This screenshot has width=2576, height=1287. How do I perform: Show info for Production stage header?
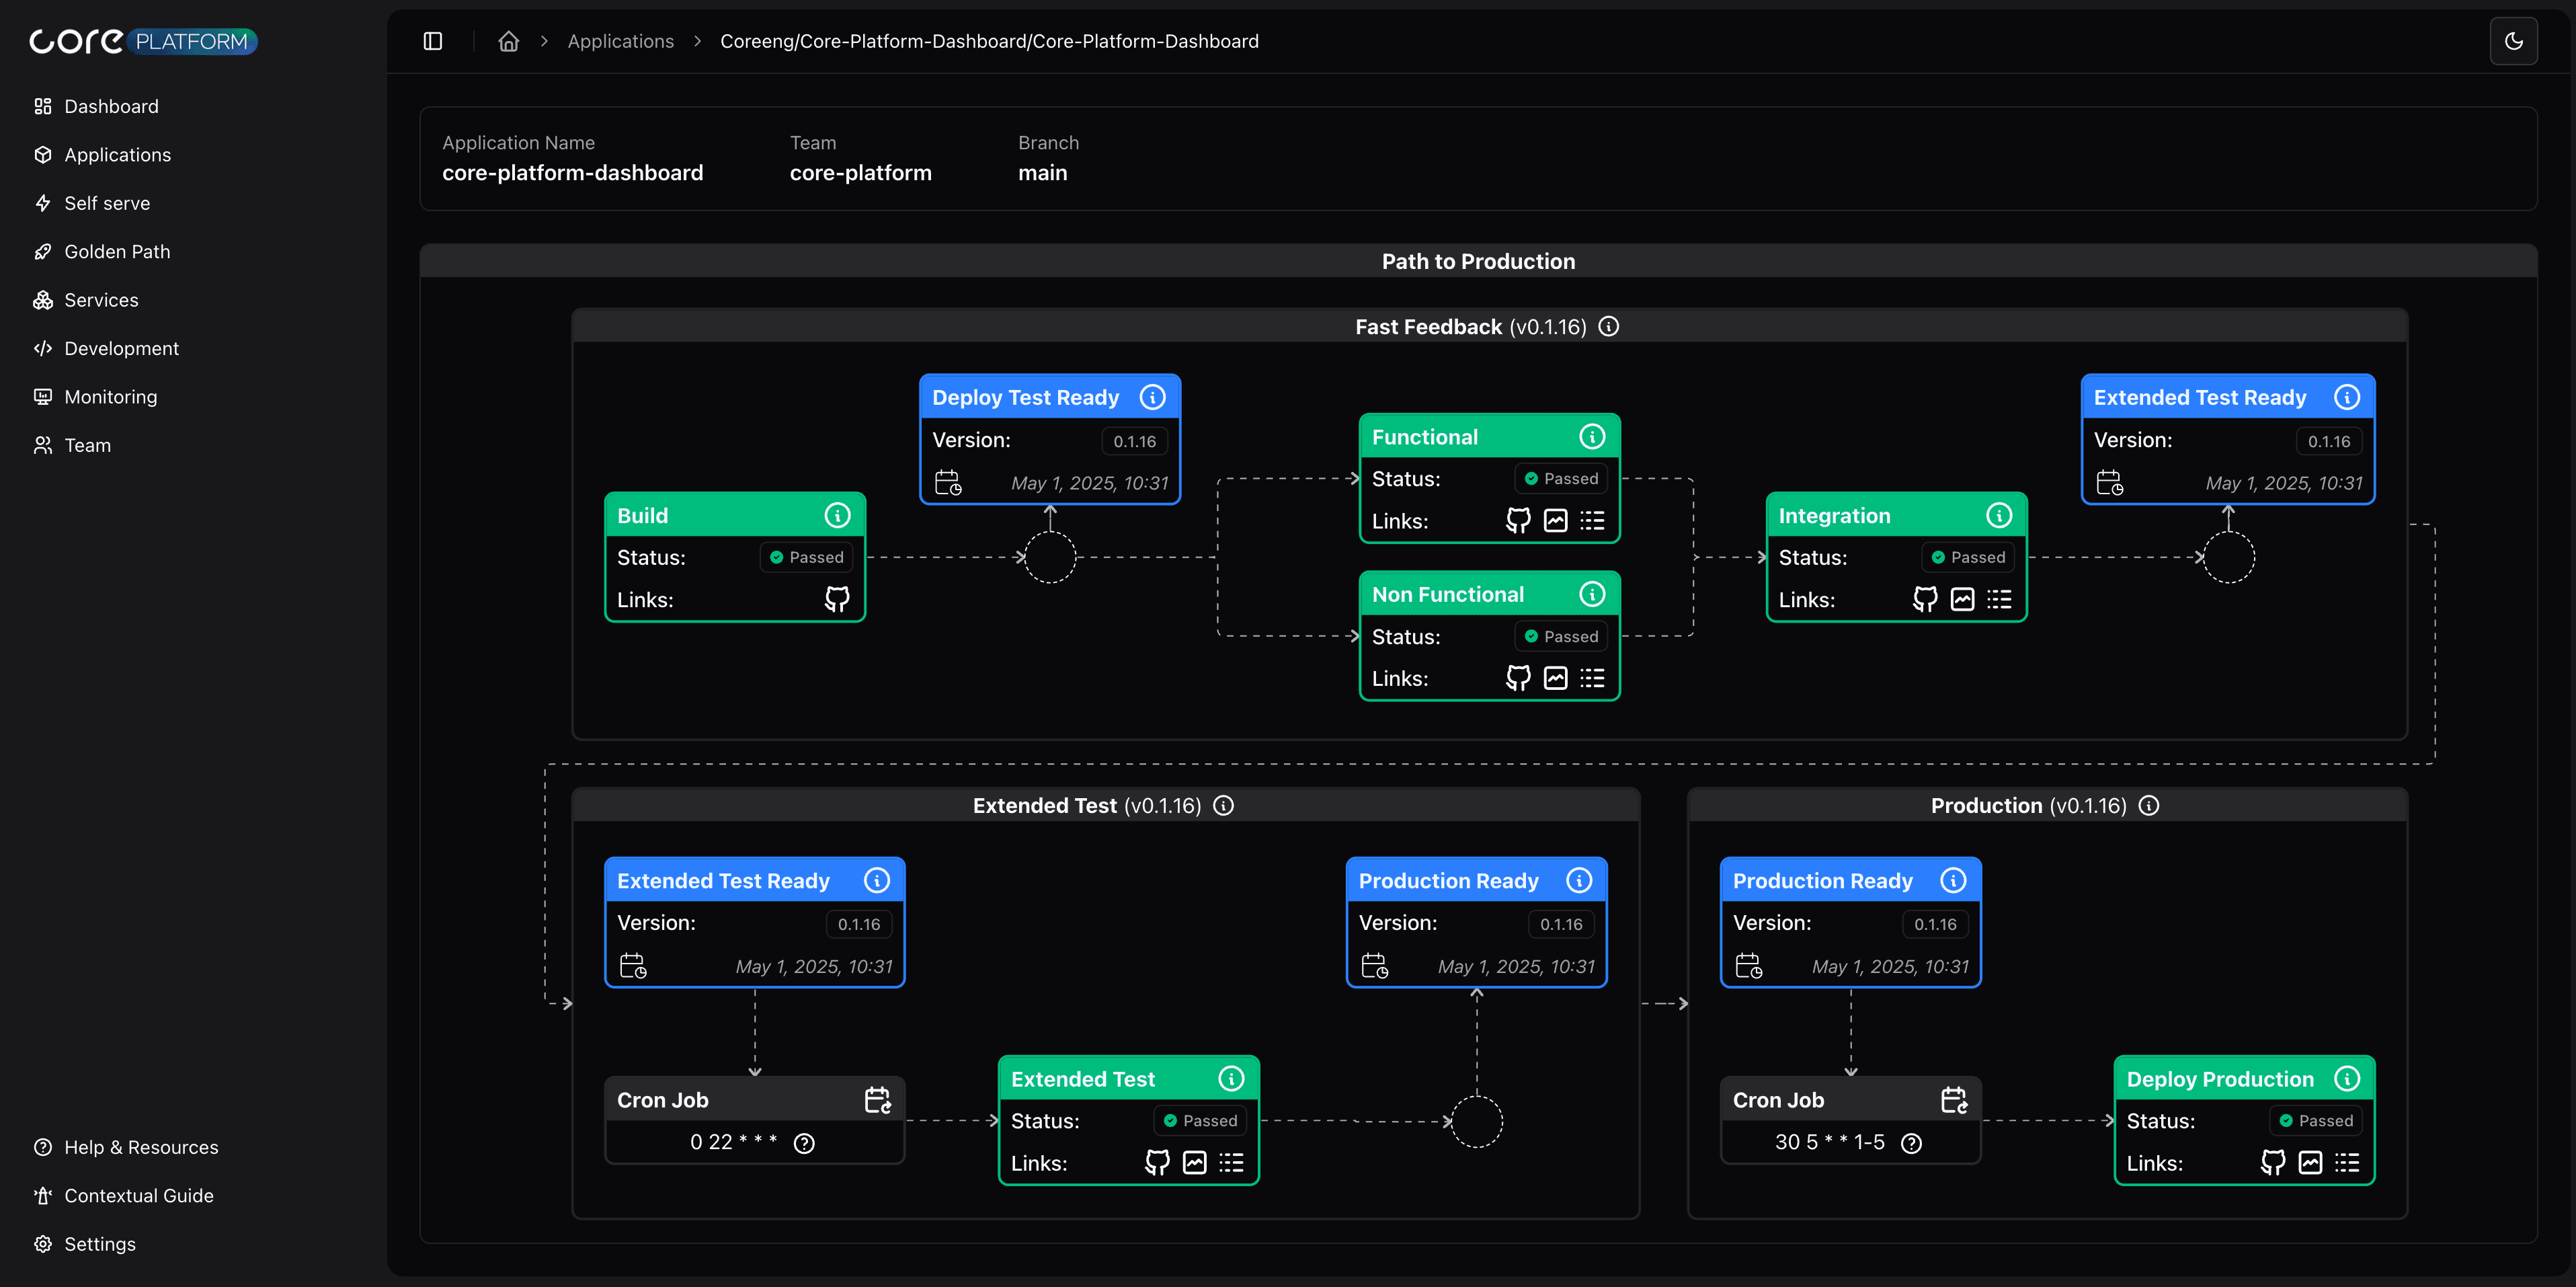(2148, 805)
